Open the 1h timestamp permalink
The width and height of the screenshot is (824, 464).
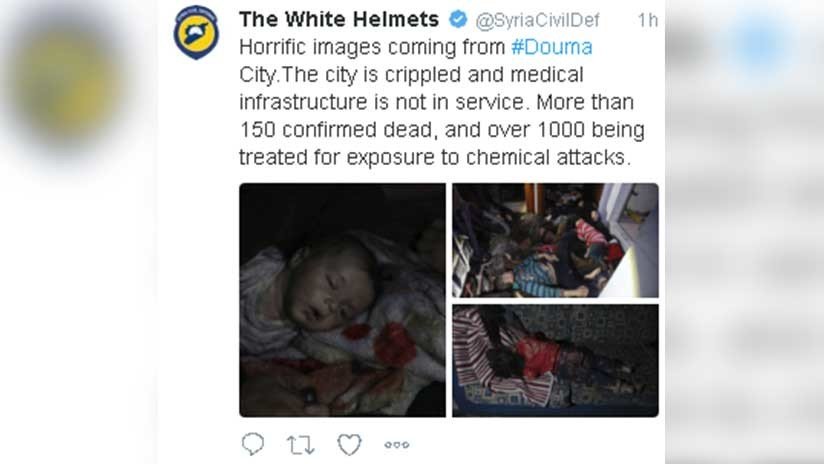click(x=647, y=20)
